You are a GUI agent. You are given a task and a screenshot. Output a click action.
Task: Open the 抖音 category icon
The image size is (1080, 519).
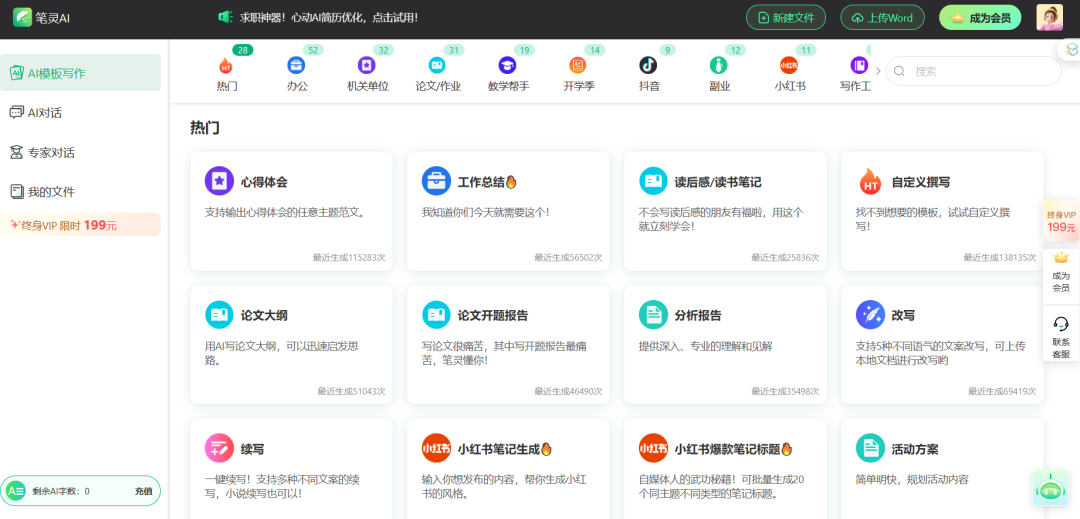pyautogui.click(x=649, y=65)
